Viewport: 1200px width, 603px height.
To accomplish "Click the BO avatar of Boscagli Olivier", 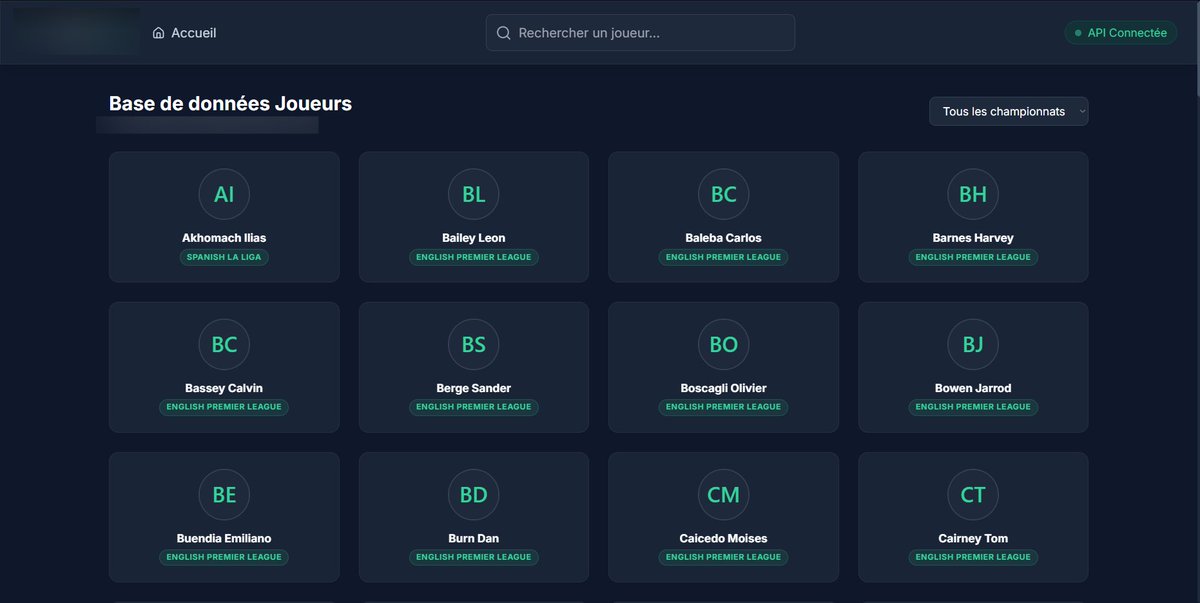I will [723, 344].
